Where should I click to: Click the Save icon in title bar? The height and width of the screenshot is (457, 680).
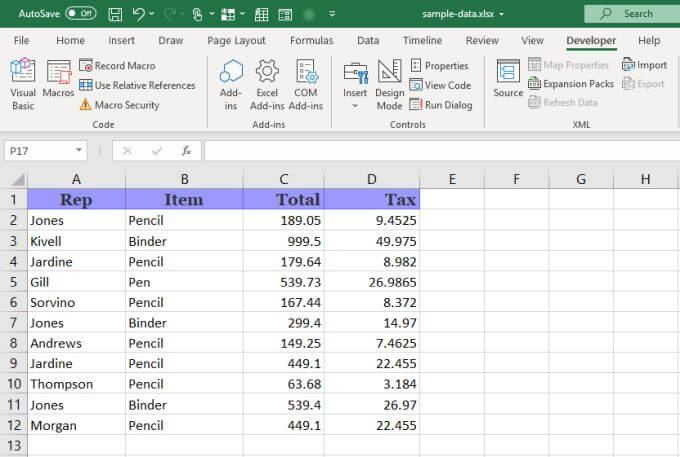pos(115,14)
